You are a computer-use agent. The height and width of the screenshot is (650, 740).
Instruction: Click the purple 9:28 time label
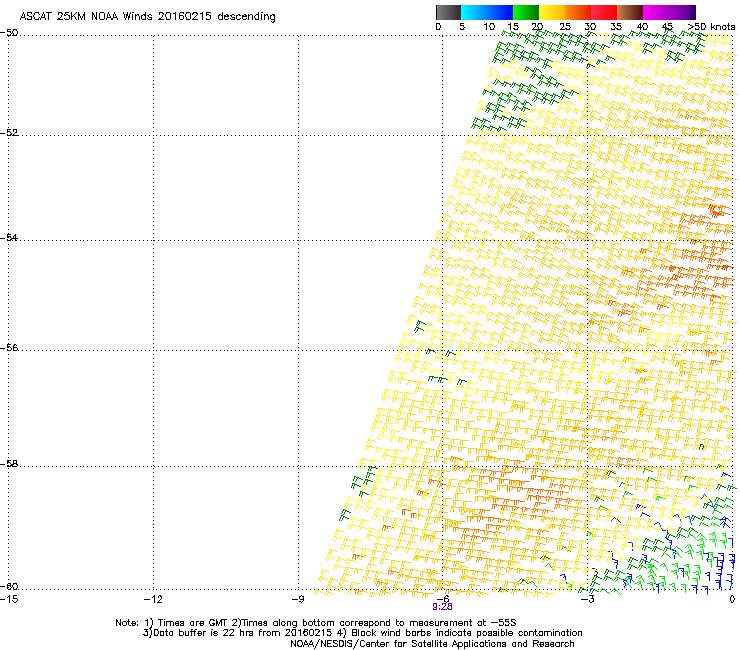click(442, 607)
